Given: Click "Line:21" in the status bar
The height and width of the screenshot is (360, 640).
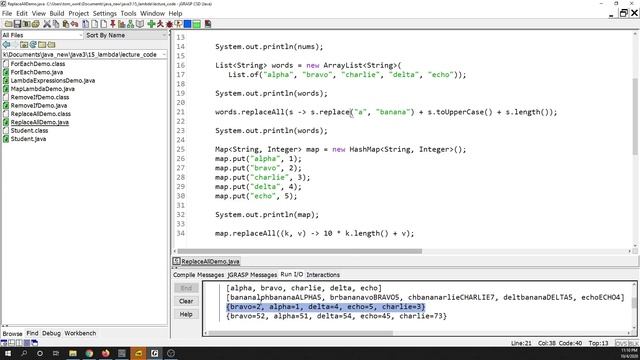Looking at the screenshot, I should pyautogui.click(x=521, y=343).
